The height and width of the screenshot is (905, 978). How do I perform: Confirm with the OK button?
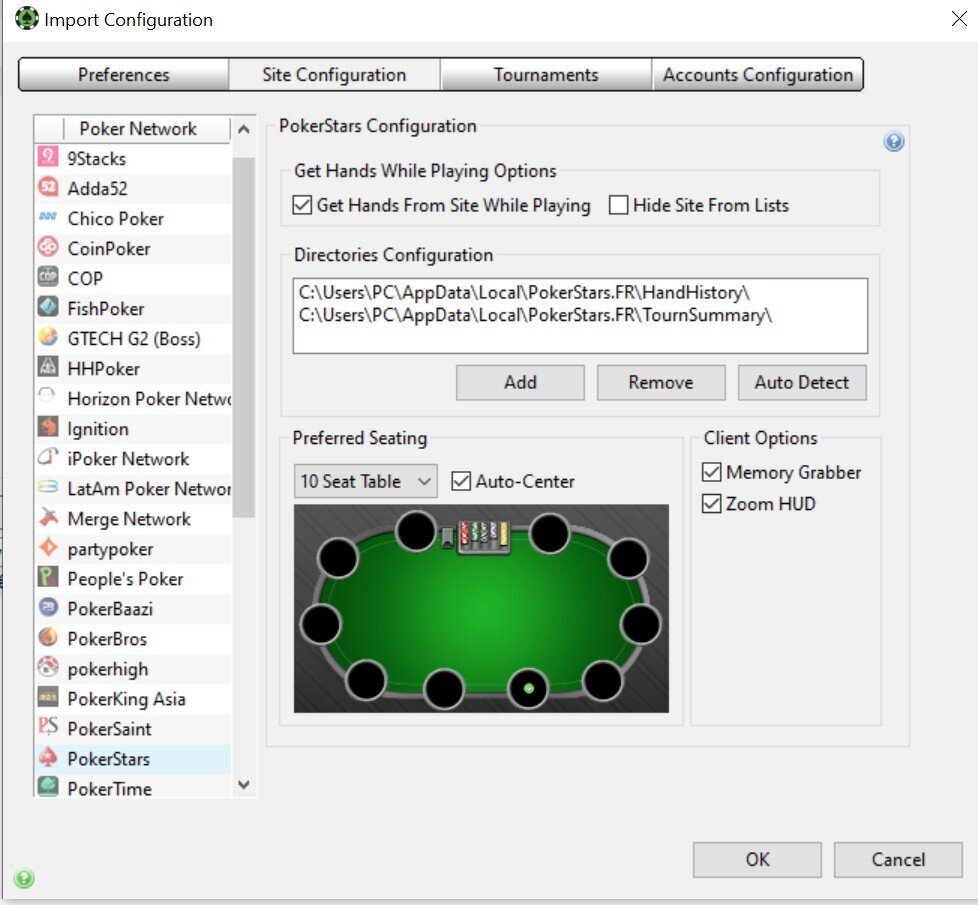click(757, 859)
